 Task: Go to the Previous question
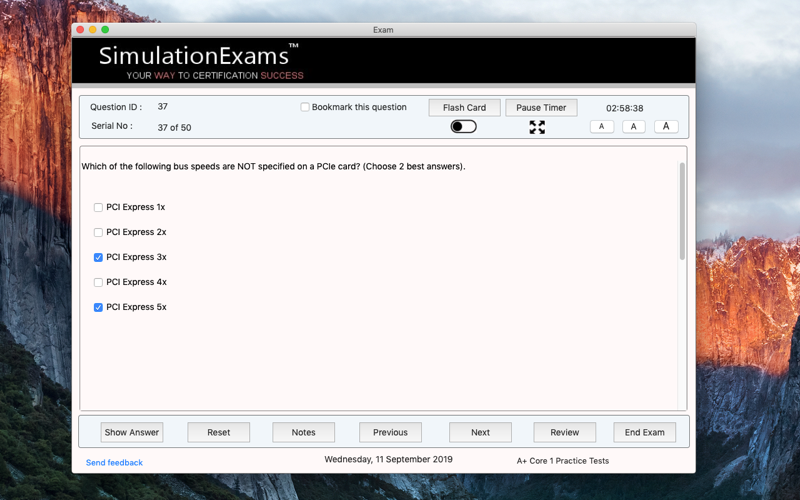[x=390, y=432]
